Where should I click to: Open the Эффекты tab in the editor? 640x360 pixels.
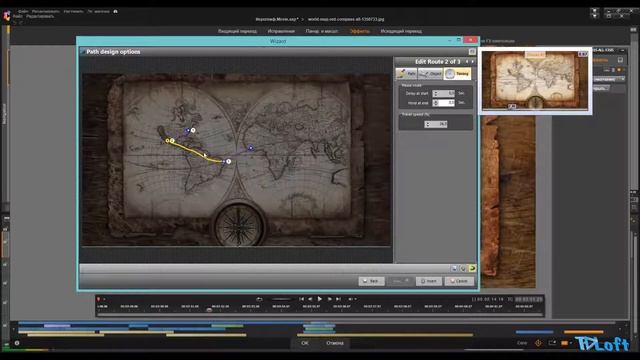coord(360,31)
